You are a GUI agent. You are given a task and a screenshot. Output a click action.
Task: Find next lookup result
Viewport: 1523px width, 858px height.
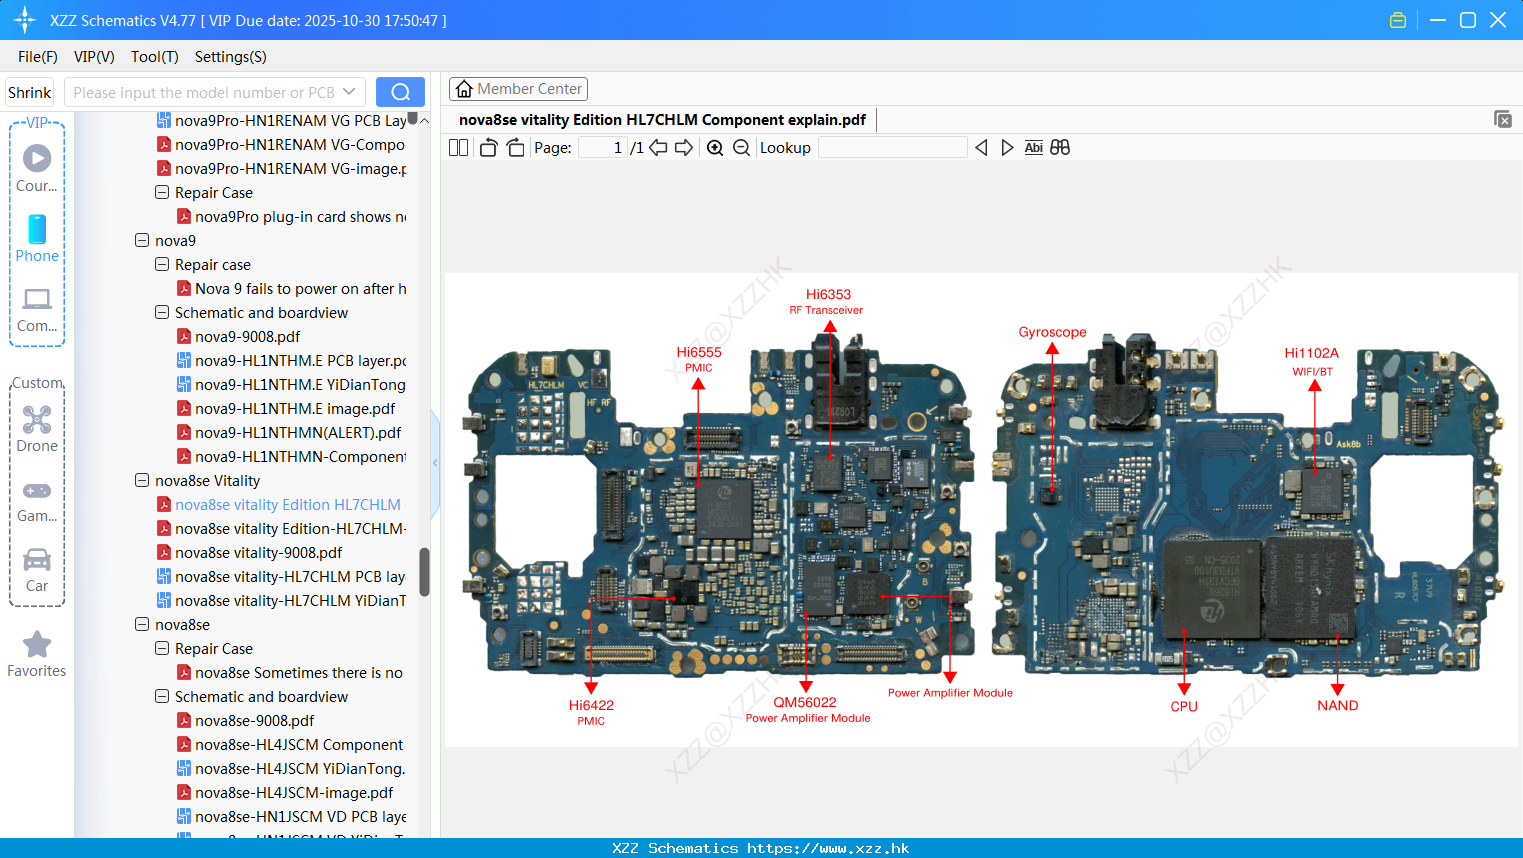pos(1007,148)
